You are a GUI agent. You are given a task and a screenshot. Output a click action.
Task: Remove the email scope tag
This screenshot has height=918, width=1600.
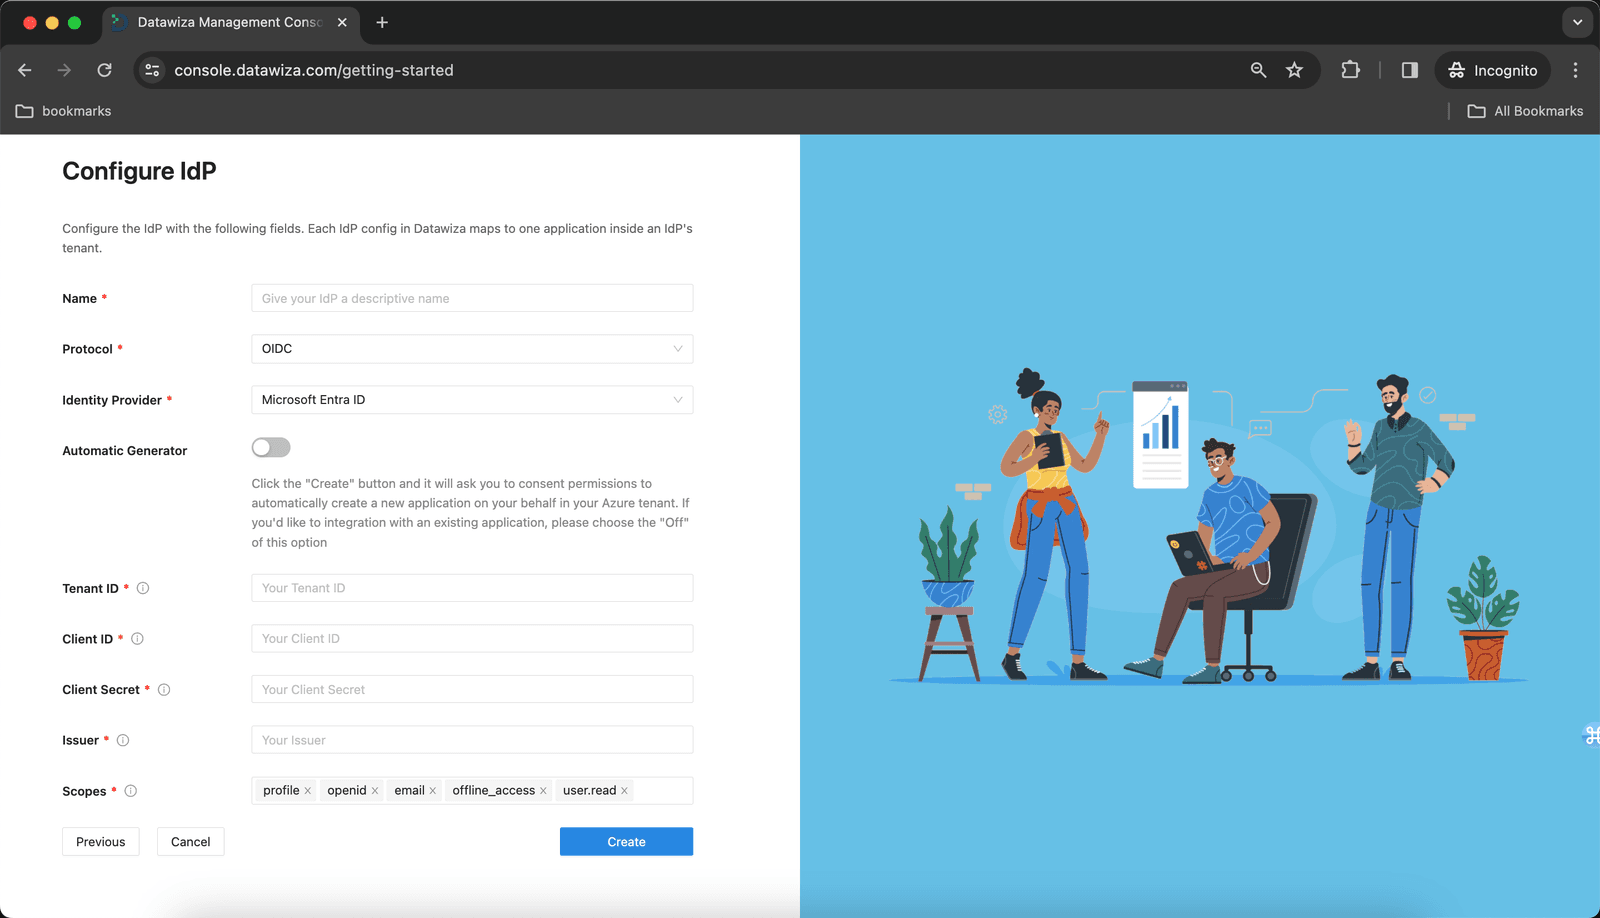pyautogui.click(x=433, y=791)
